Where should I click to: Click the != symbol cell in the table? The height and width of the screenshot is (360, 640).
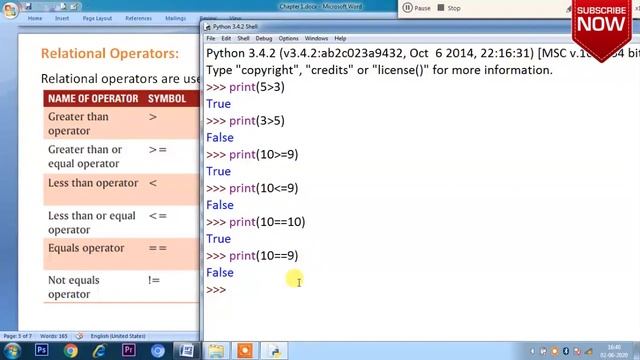pyautogui.click(x=154, y=280)
